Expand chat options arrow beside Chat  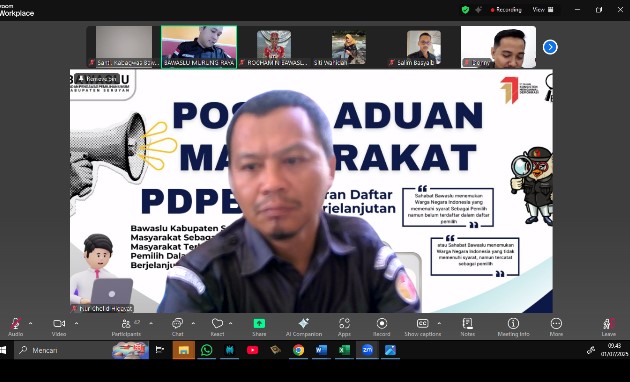(x=193, y=323)
